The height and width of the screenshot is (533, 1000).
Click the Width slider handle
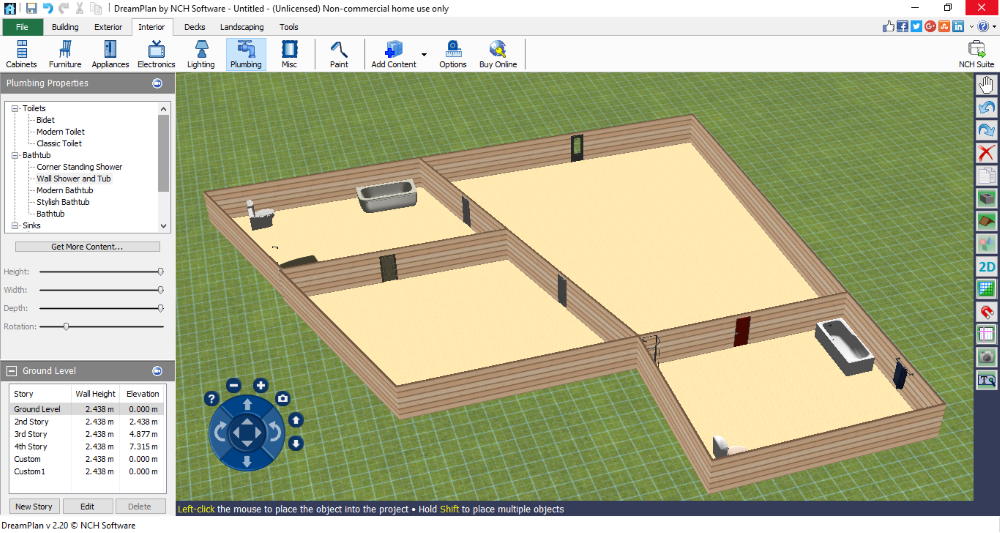point(160,289)
